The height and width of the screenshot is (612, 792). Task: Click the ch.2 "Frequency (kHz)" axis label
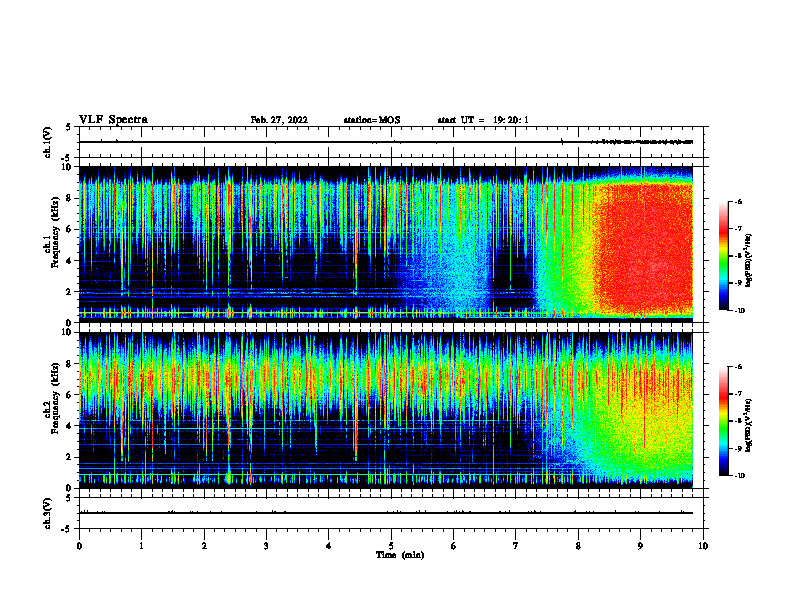[x=55, y=397]
